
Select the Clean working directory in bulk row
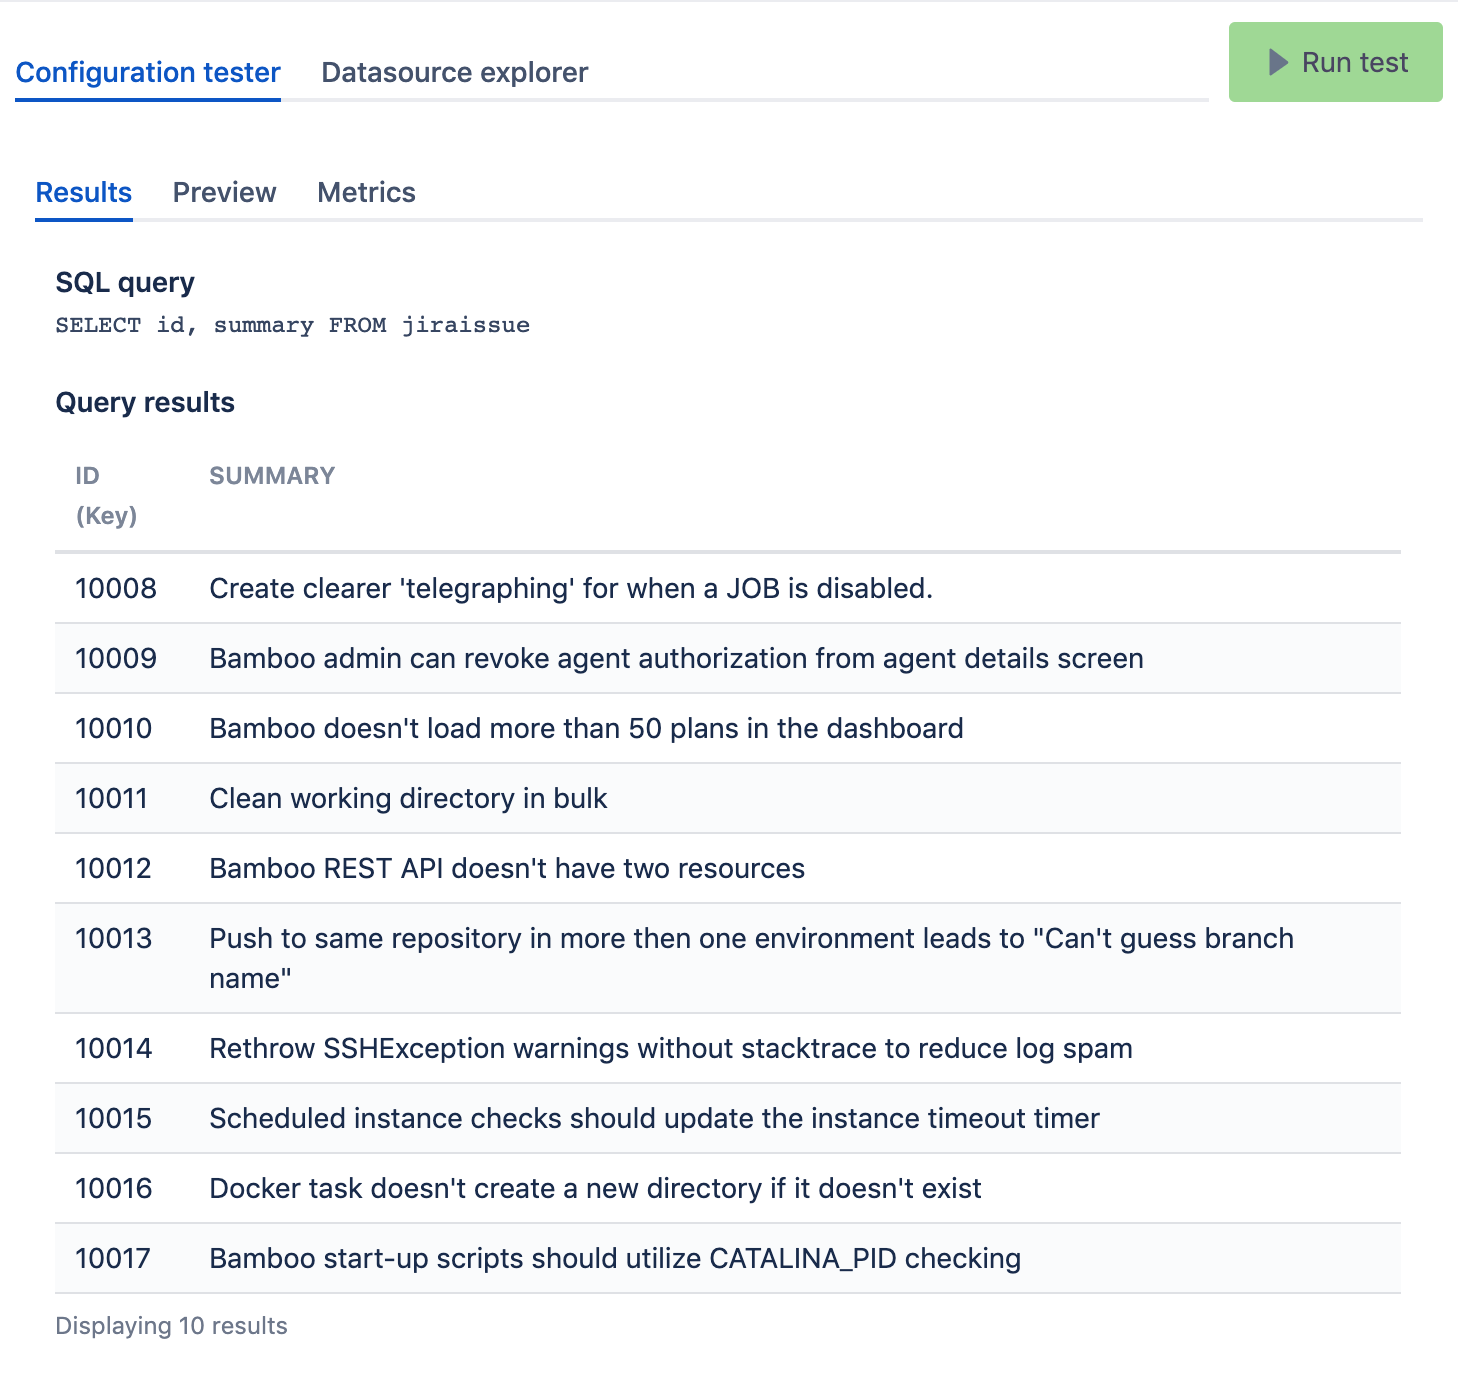(x=408, y=799)
